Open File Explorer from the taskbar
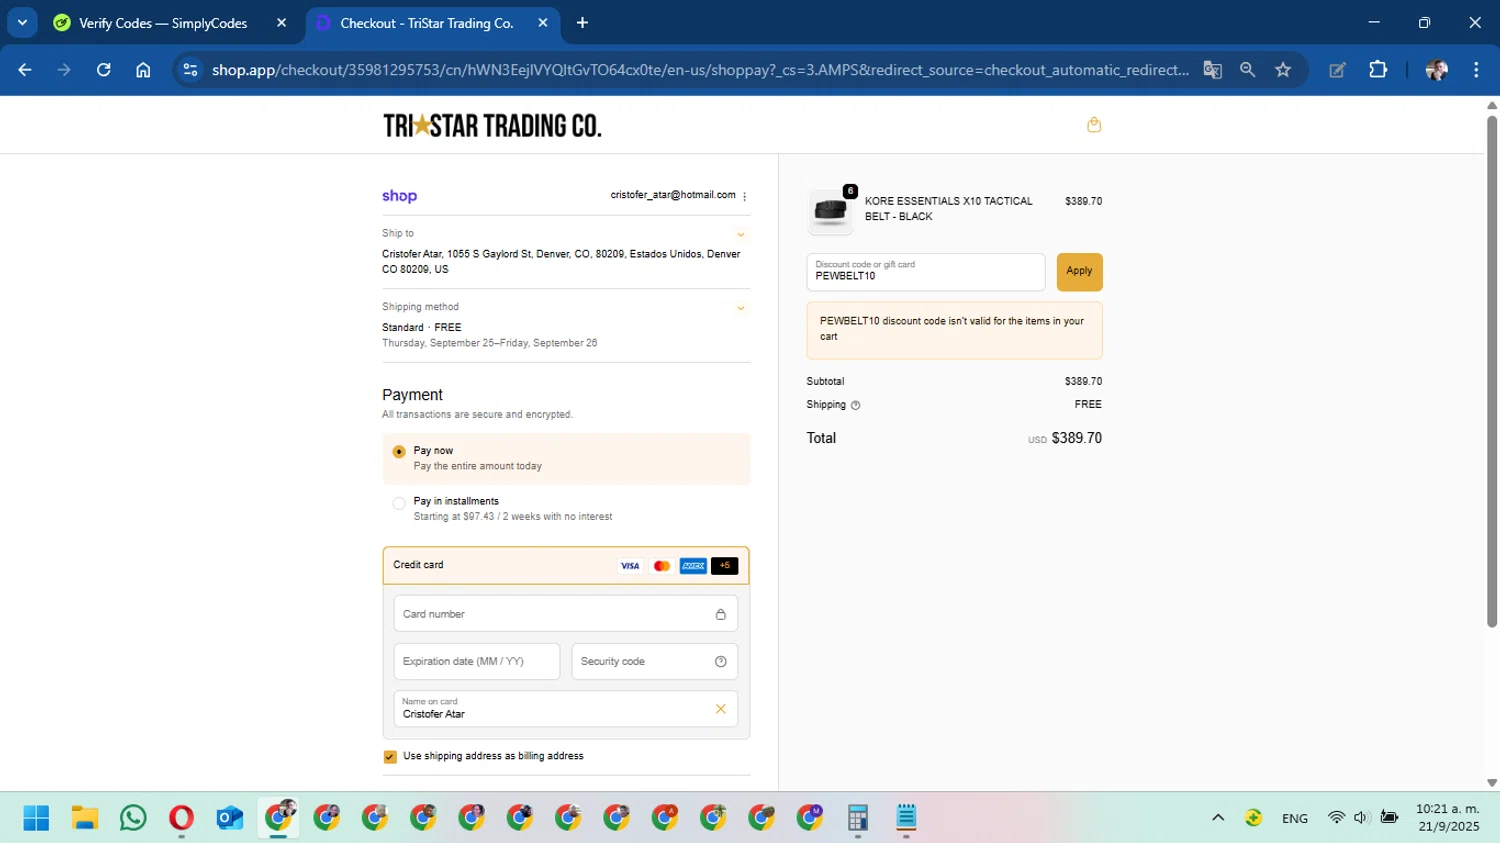The width and height of the screenshot is (1500, 843). pyautogui.click(x=85, y=818)
